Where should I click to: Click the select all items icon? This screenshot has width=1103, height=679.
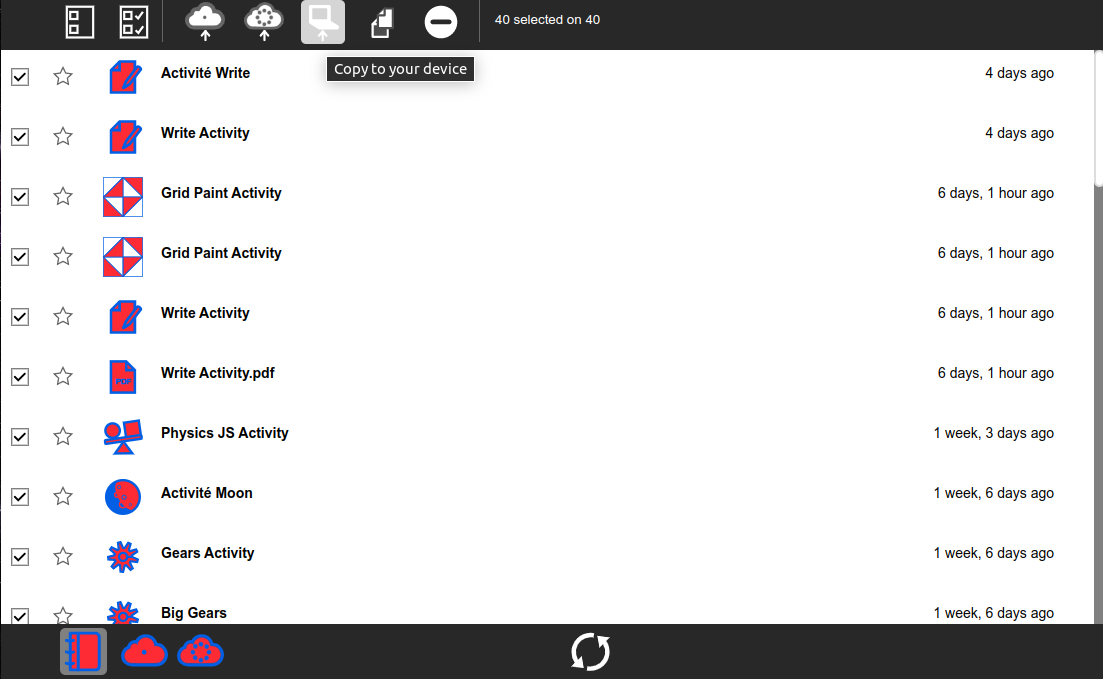(134, 22)
